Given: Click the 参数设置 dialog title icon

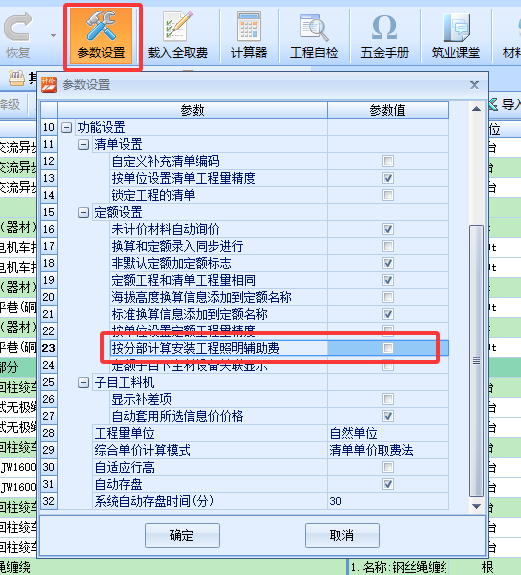Looking at the screenshot, I should click(x=49, y=85).
